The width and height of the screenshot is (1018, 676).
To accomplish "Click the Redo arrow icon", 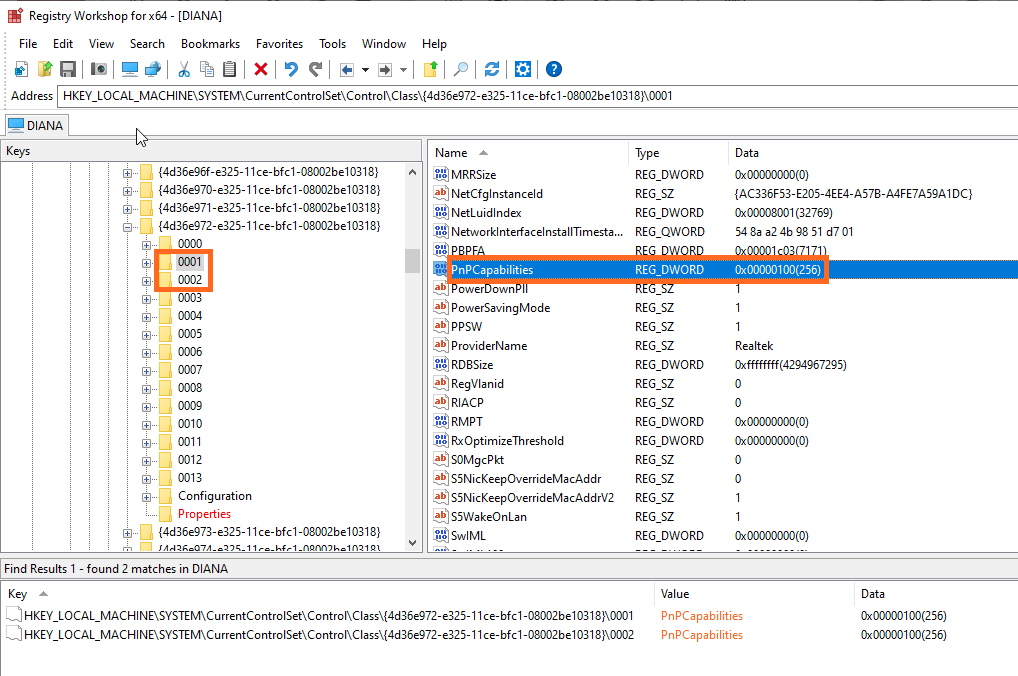I will [316, 69].
